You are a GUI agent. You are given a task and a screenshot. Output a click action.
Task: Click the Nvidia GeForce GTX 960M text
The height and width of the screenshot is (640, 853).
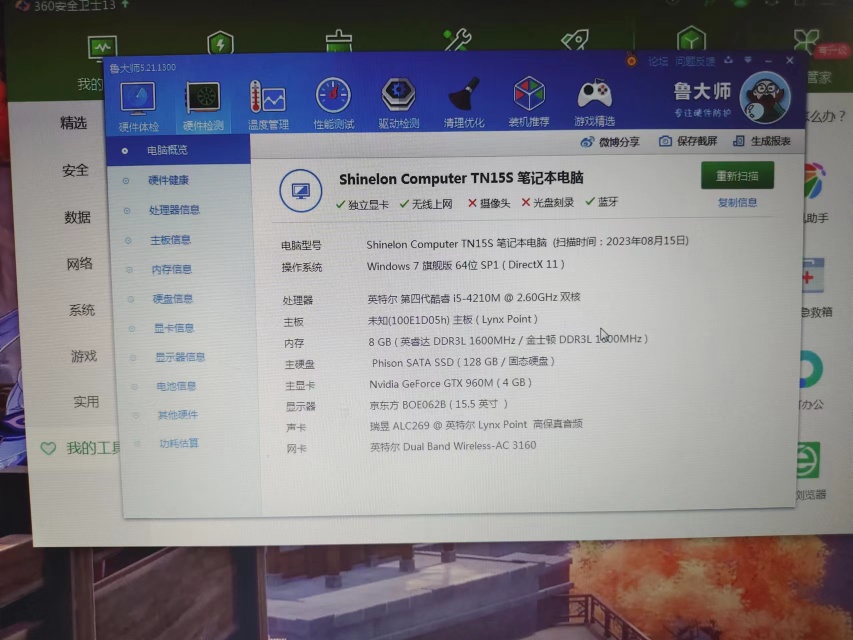[x=450, y=383]
